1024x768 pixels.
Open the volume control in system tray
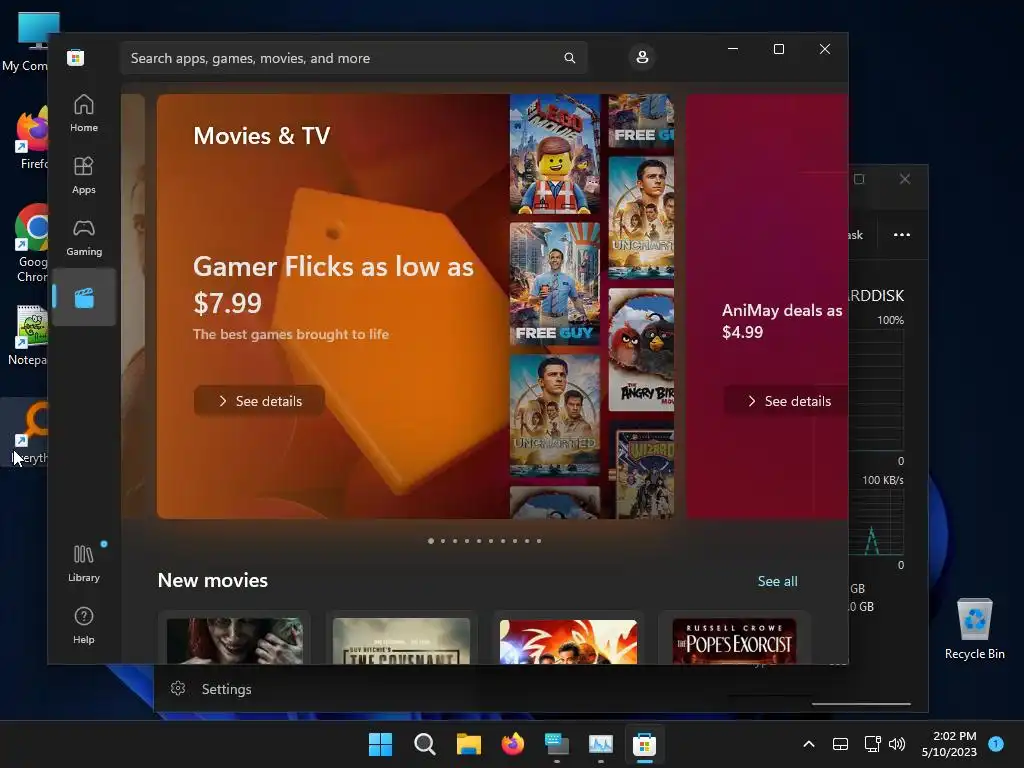(897, 744)
